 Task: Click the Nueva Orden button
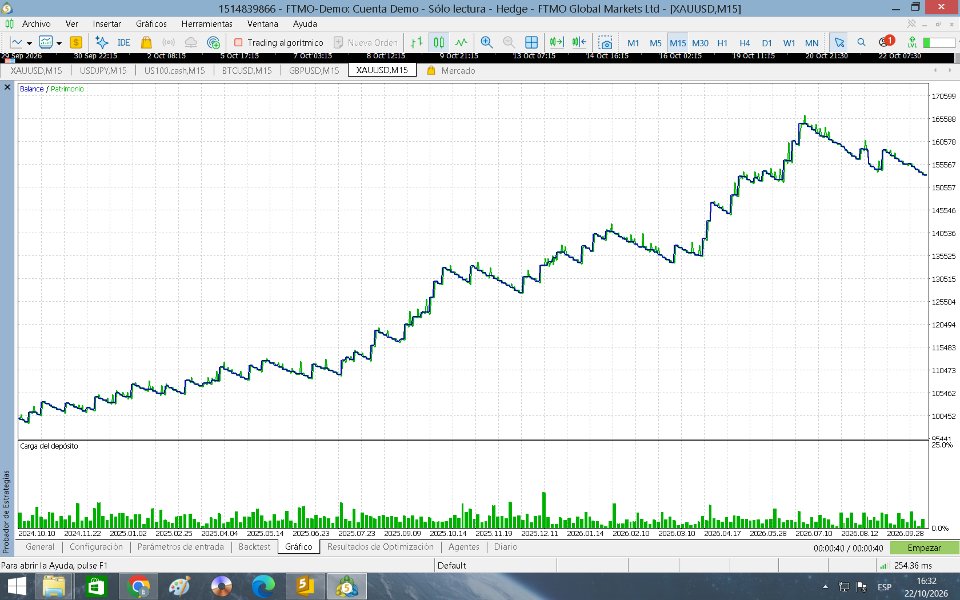[x=366, y=42]
